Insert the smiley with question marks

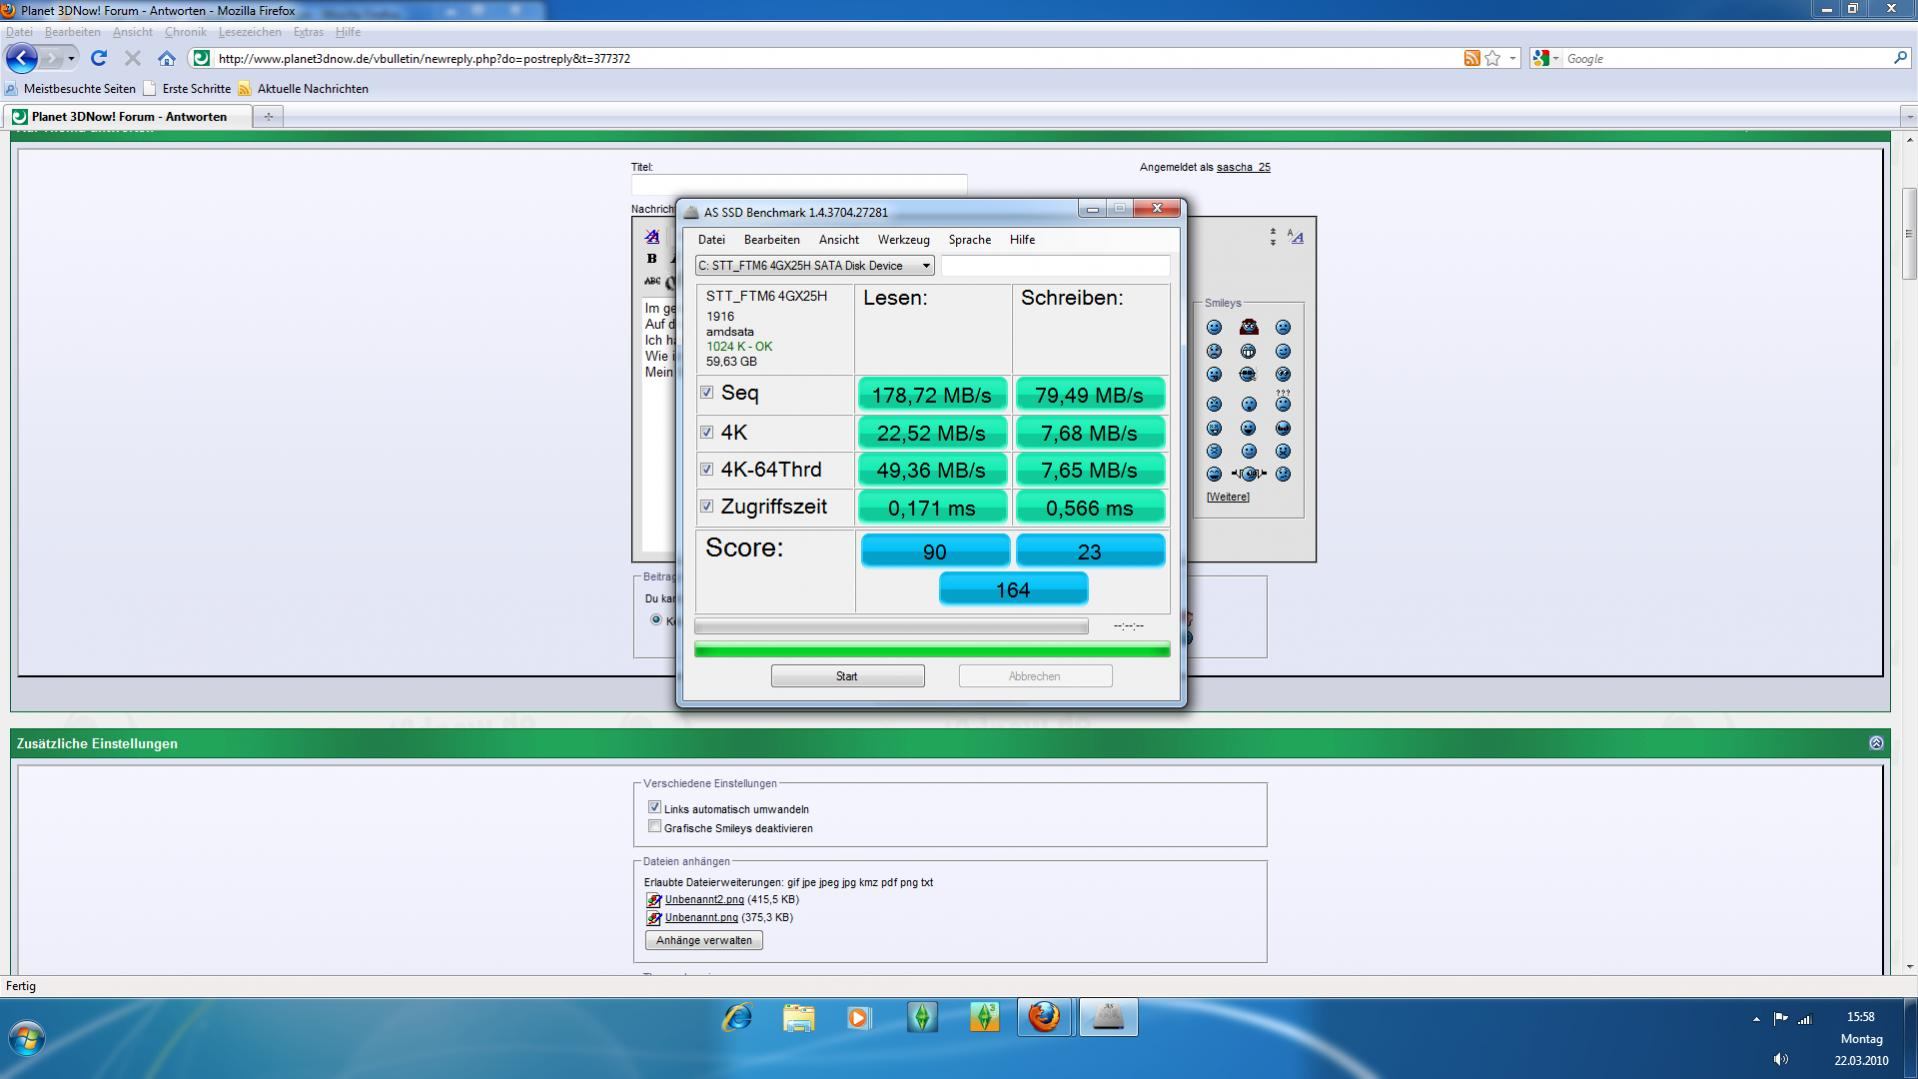coord(1283,402)
